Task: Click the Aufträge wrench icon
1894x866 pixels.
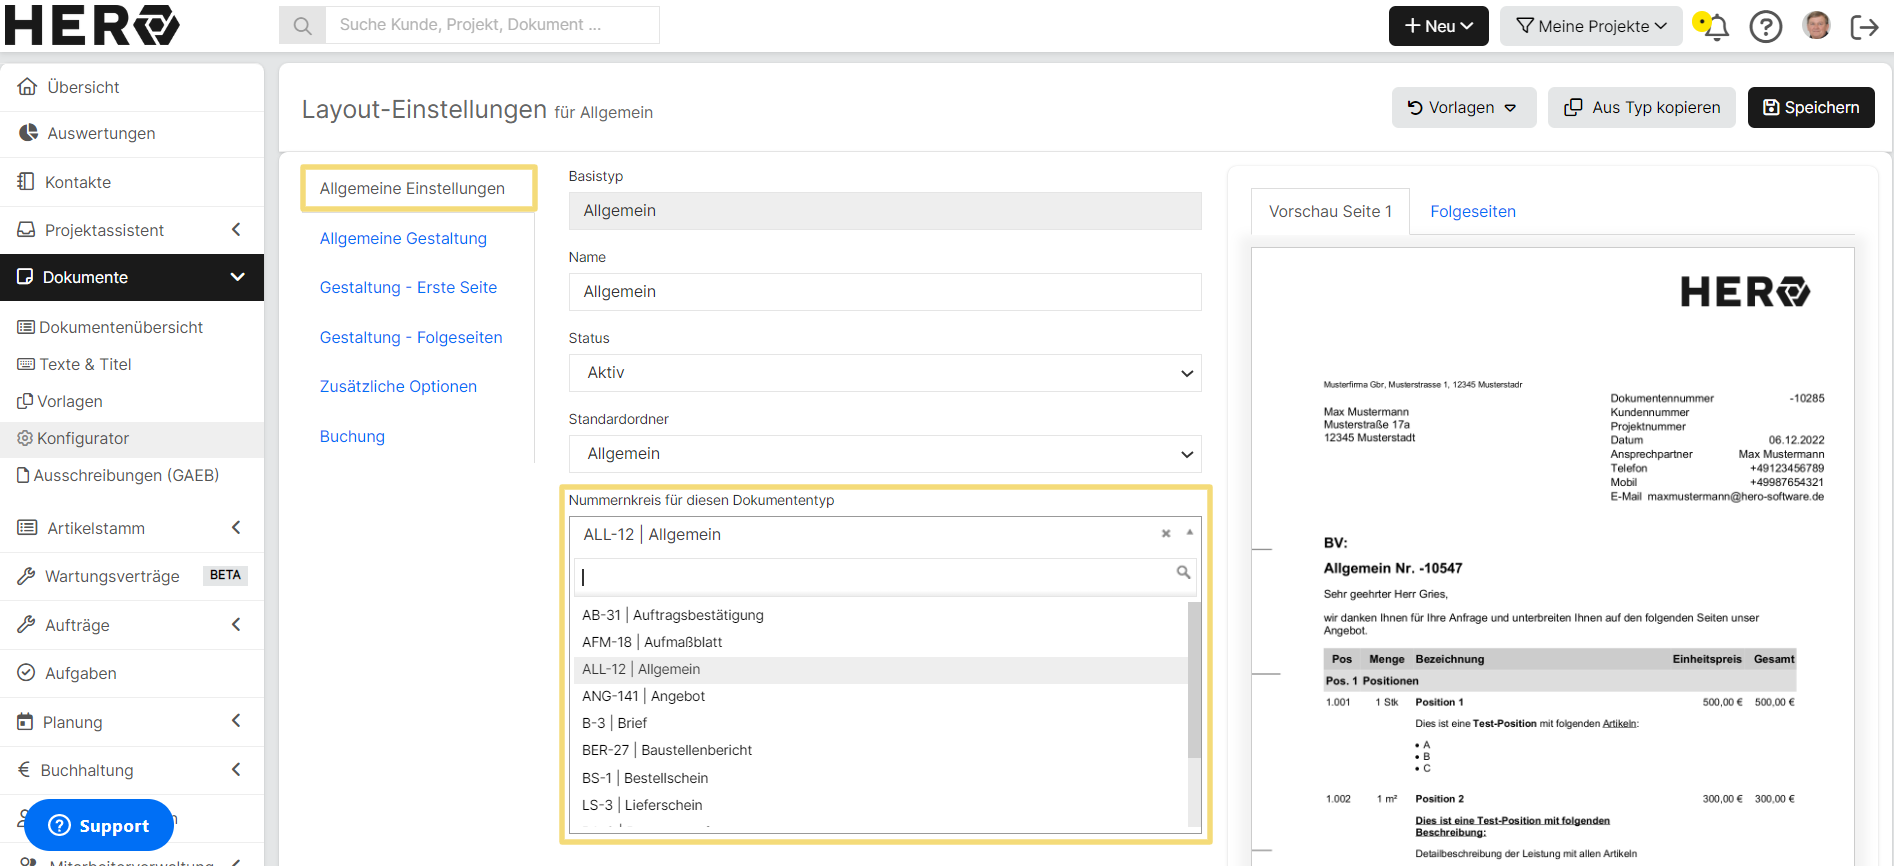Action: [27, 625]
